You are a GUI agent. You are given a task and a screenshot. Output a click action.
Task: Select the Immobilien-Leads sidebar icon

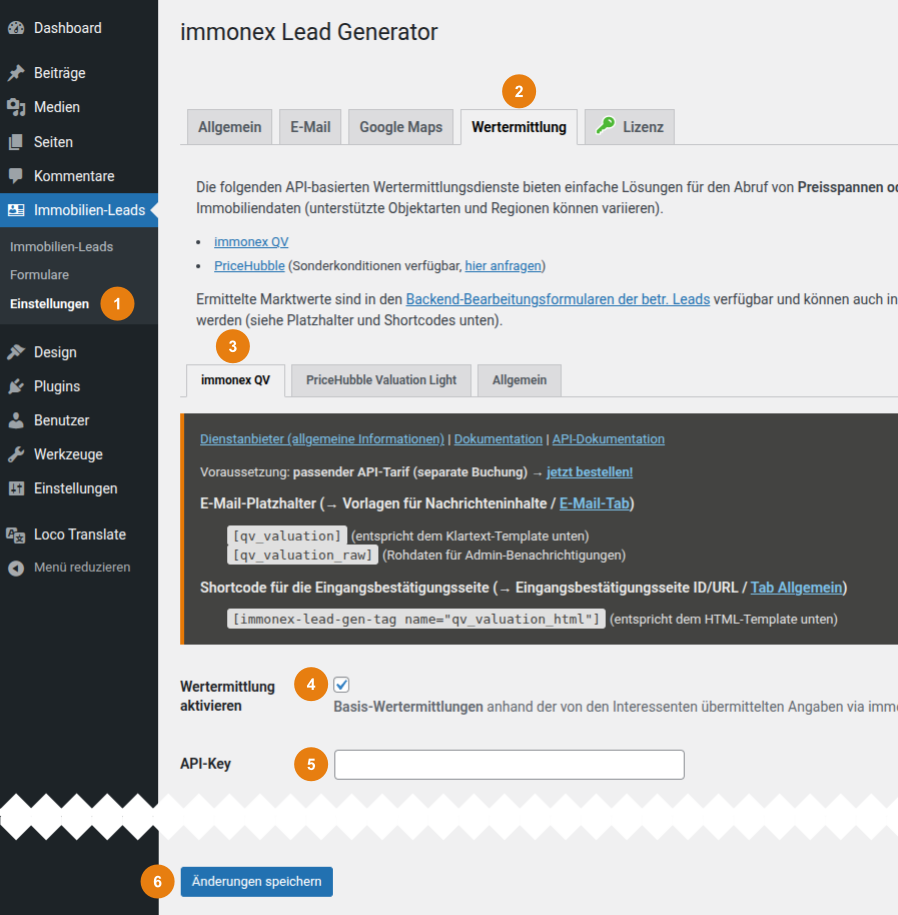click(x=16, y=211)
